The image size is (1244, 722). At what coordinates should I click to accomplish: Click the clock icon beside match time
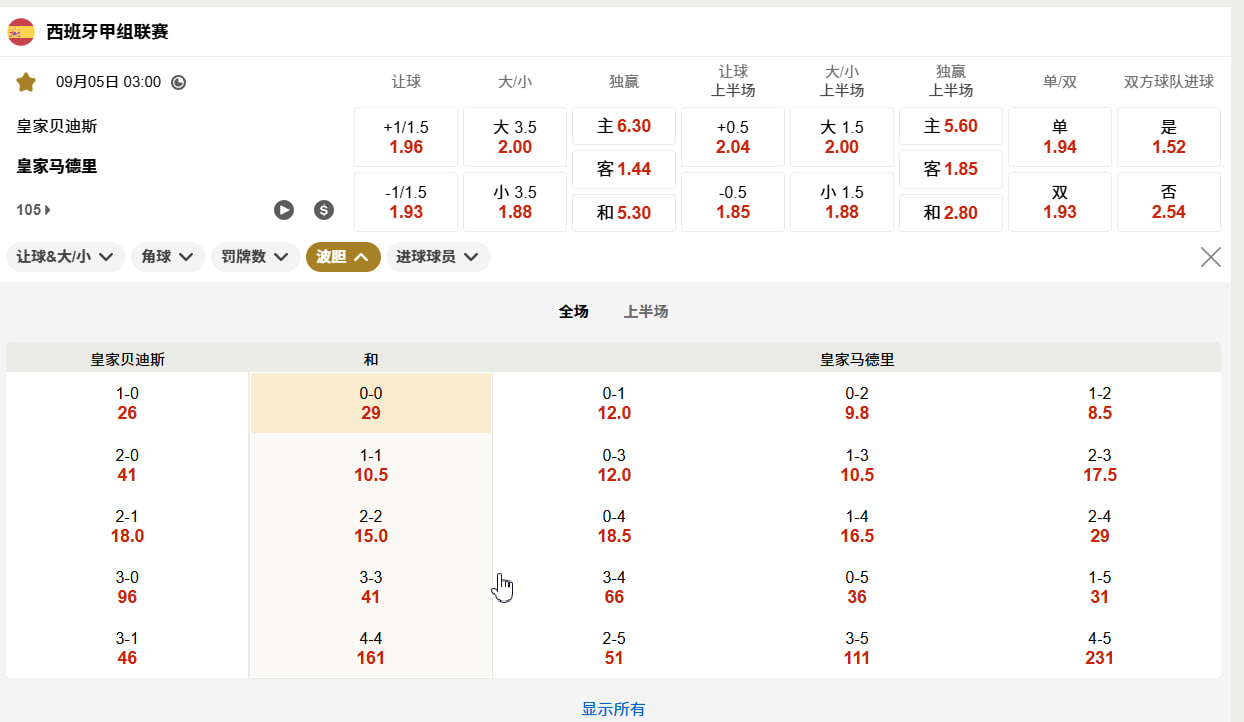coord(178,82)
